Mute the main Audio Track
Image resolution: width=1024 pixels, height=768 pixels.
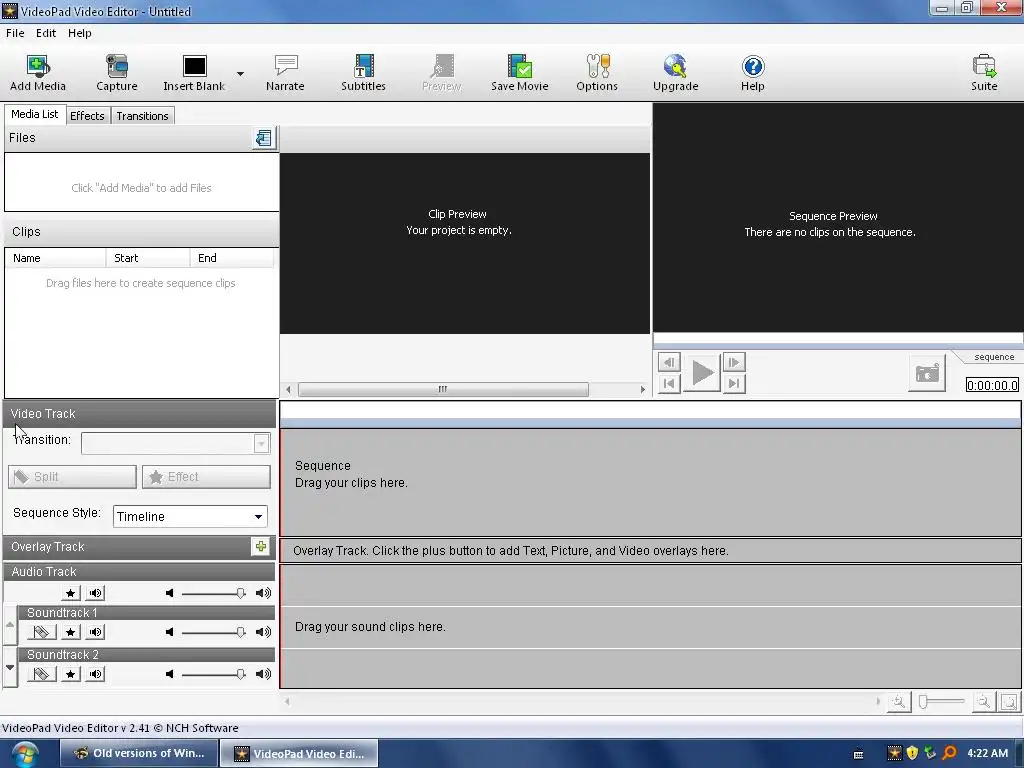tap(95, 593)
